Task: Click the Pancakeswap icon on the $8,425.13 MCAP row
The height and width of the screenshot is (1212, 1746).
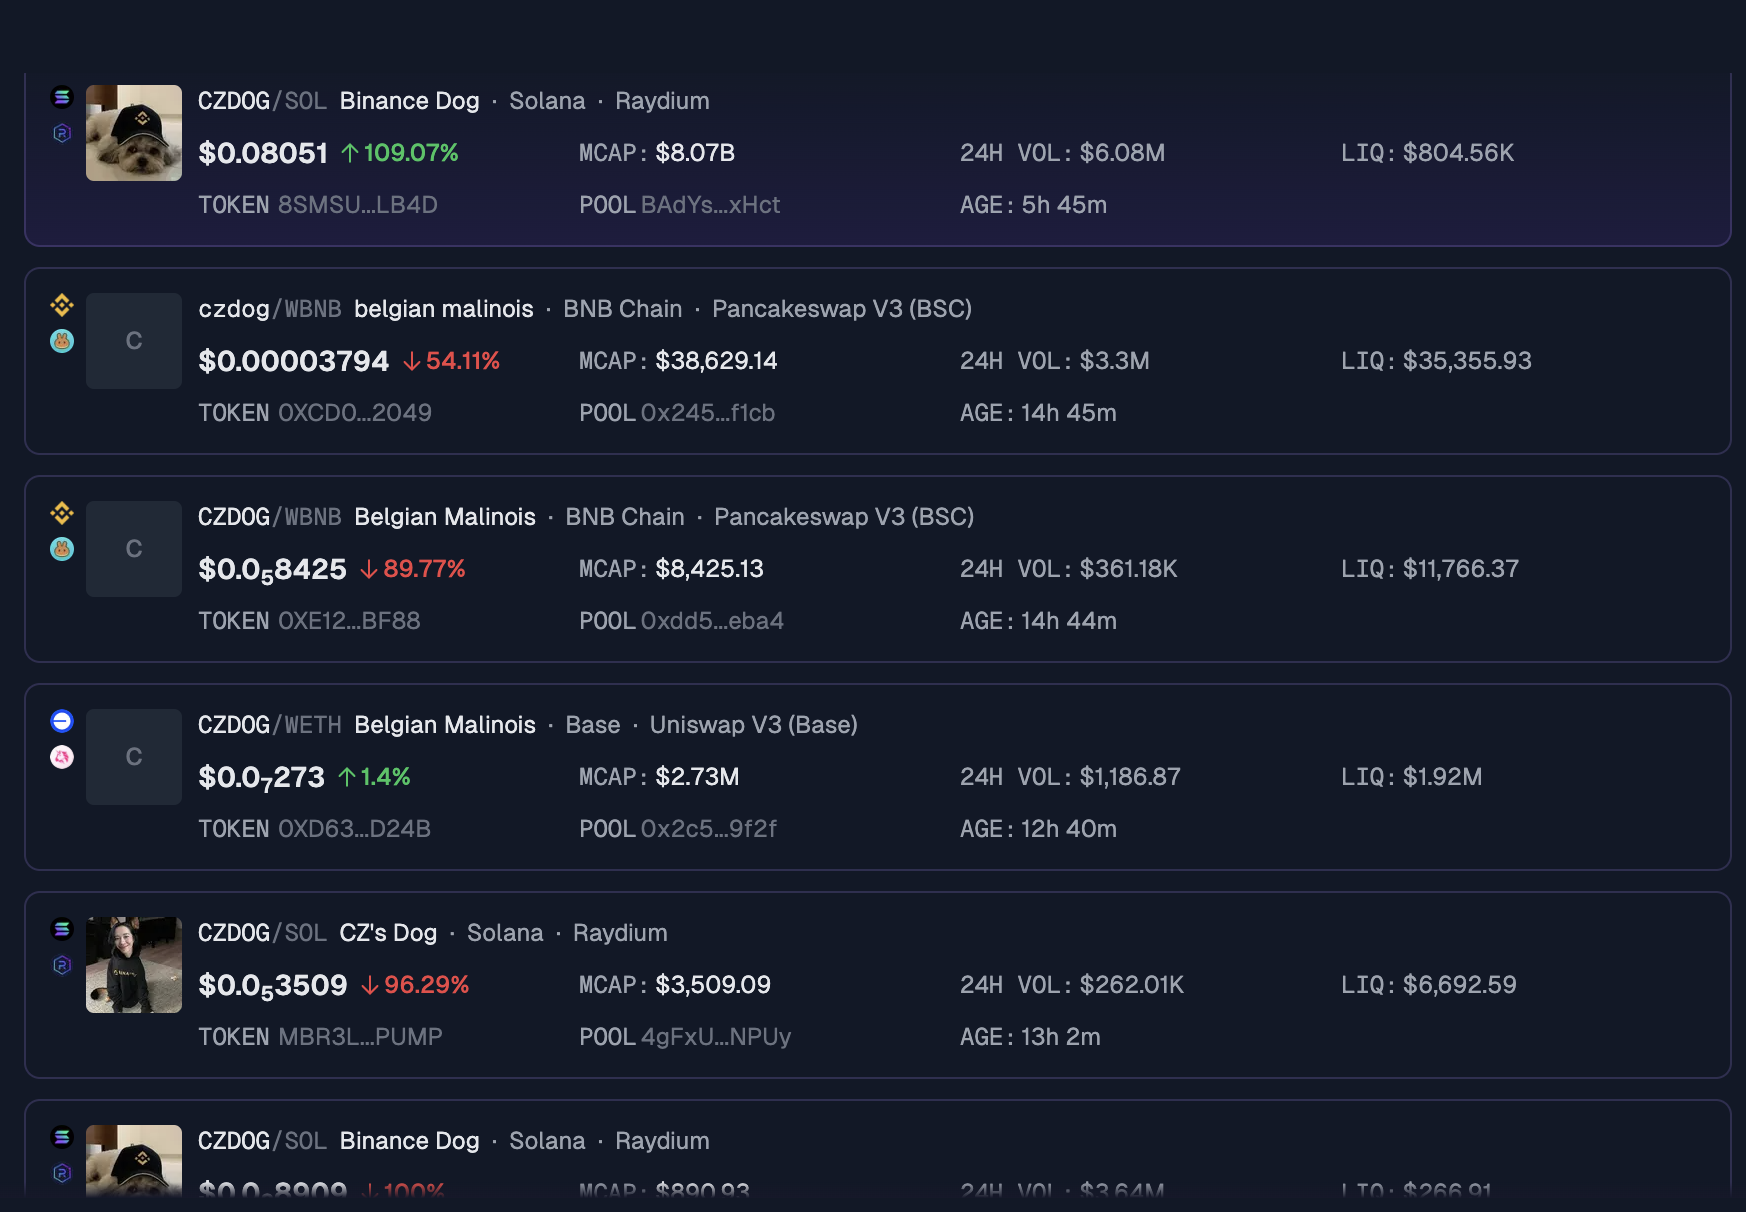Action: coord(62,549)
